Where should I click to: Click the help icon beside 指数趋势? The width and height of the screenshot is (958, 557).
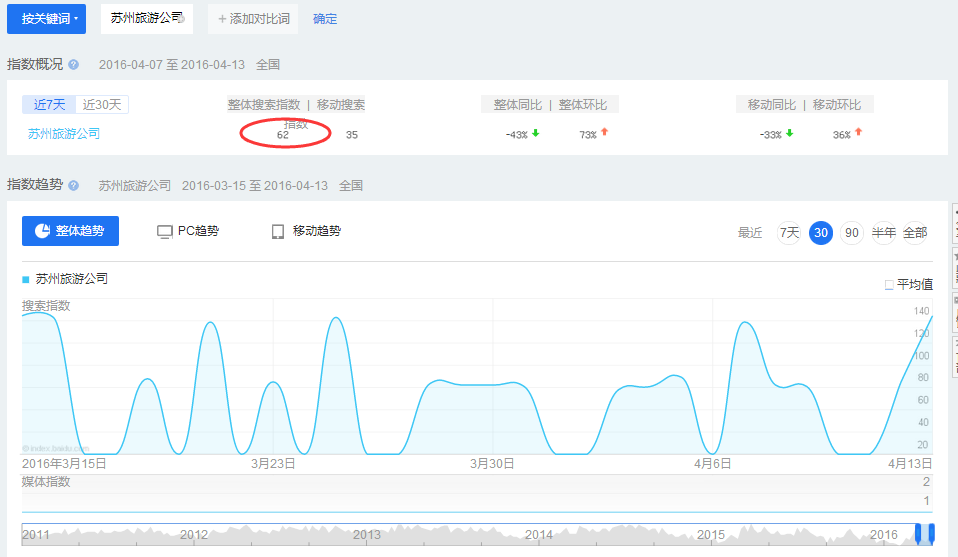[x=73, y=186]
